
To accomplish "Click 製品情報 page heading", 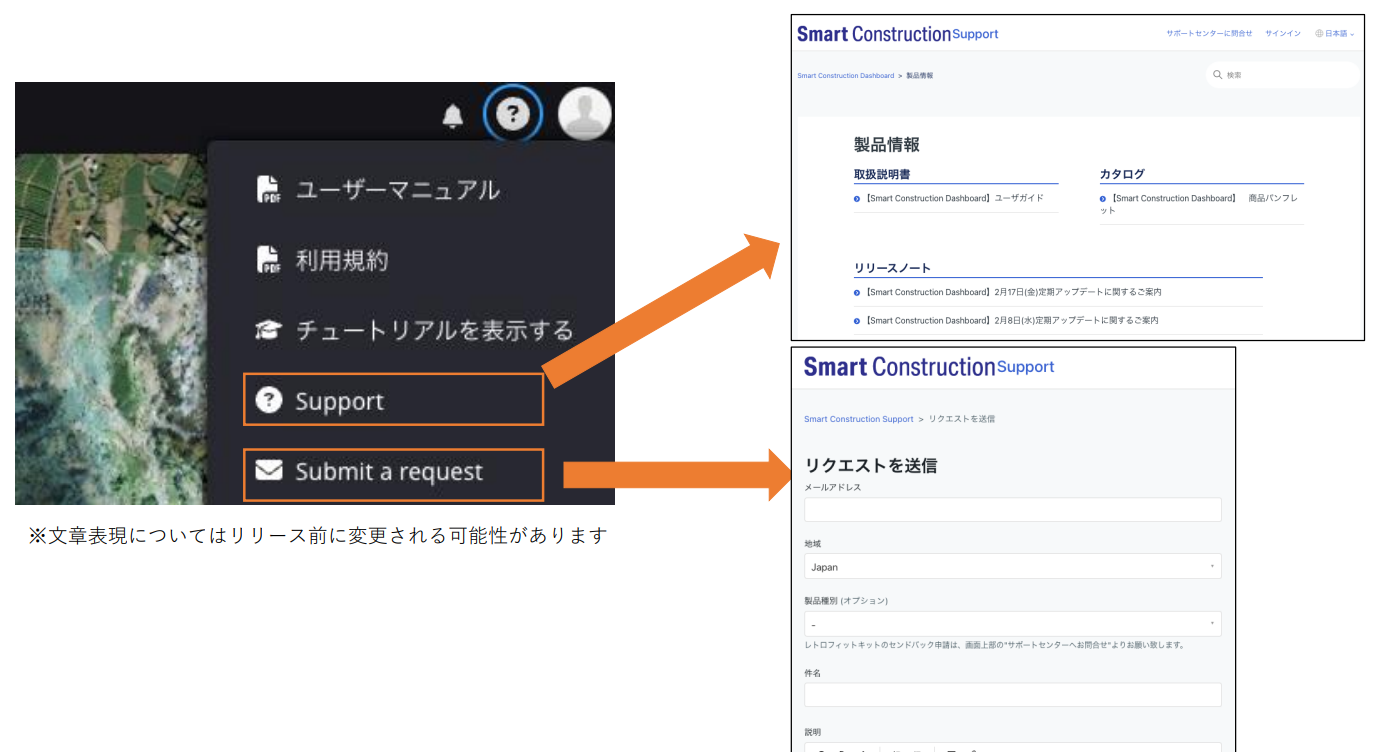I will 886,145.
